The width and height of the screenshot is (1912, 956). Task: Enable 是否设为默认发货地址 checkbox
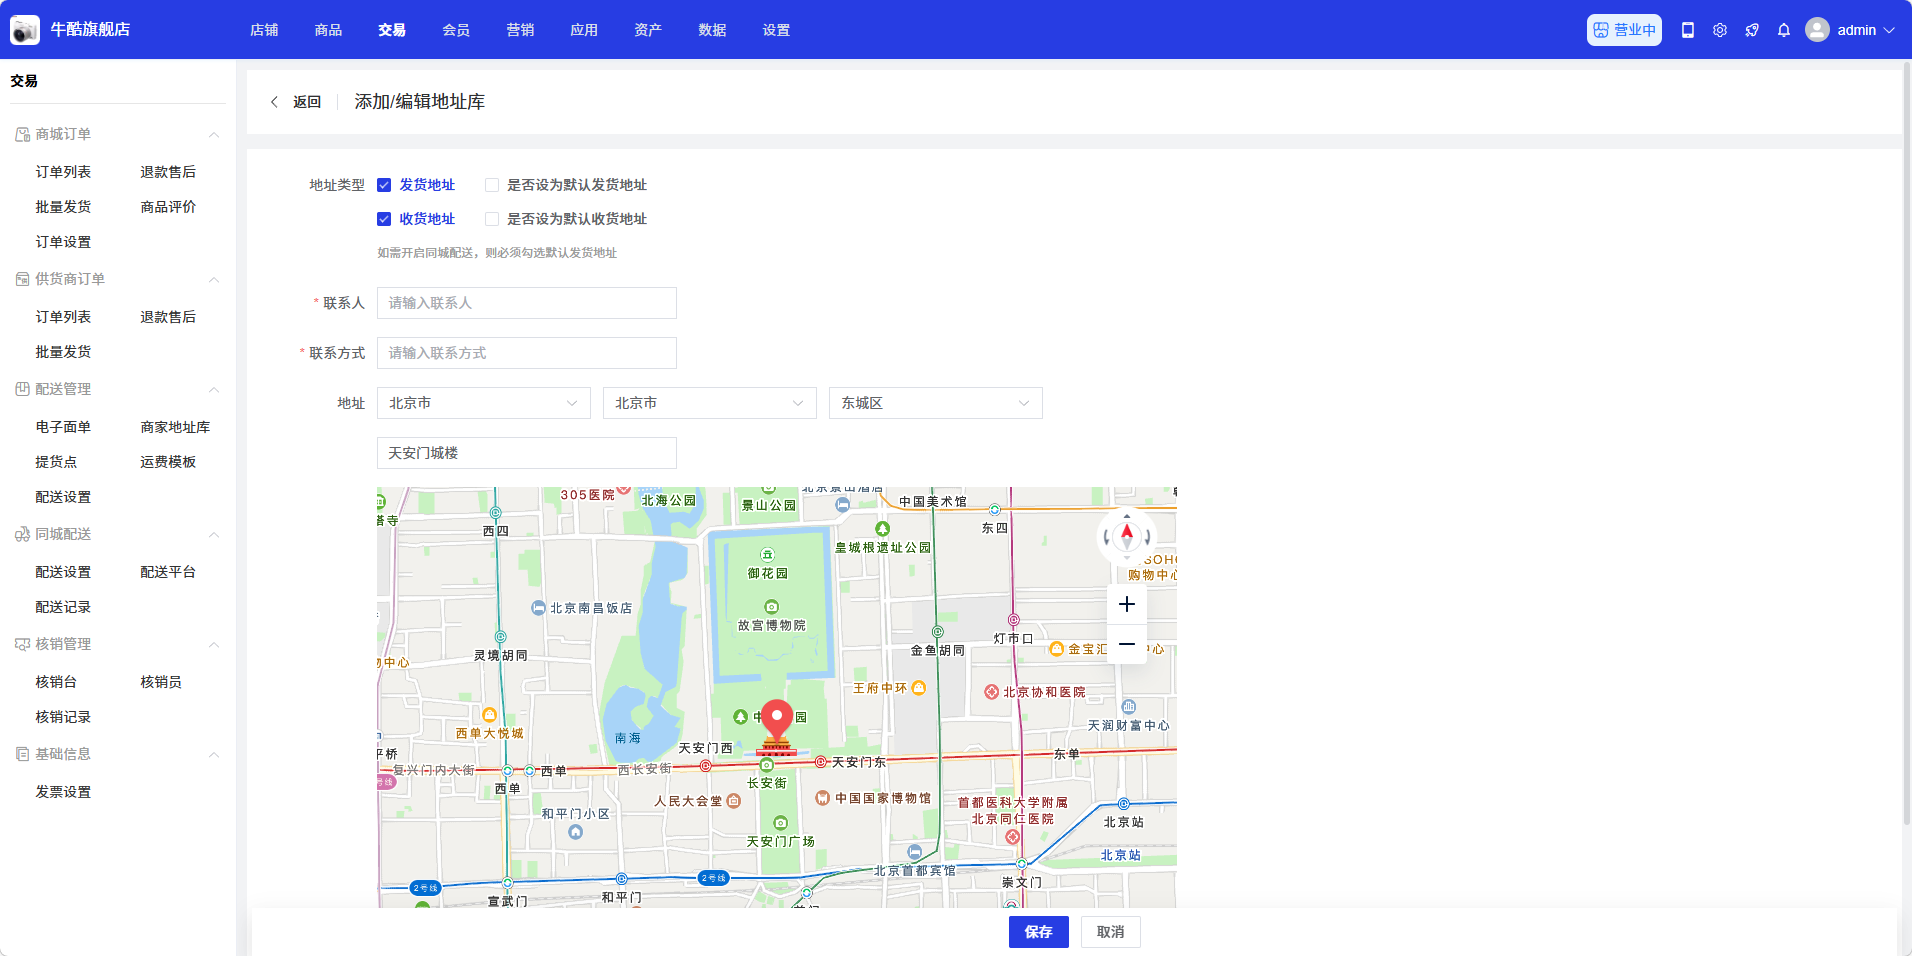coord(492,185)
